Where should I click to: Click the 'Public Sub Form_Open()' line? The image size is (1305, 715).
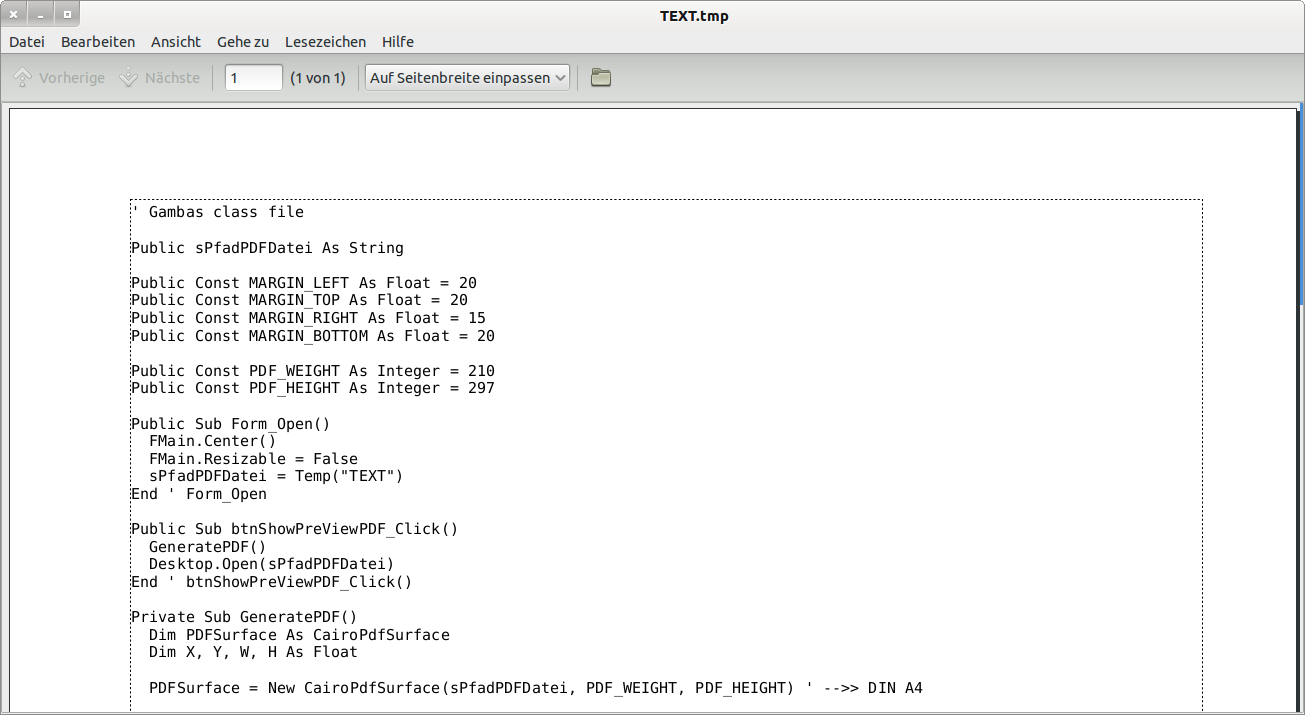point(230,424)
